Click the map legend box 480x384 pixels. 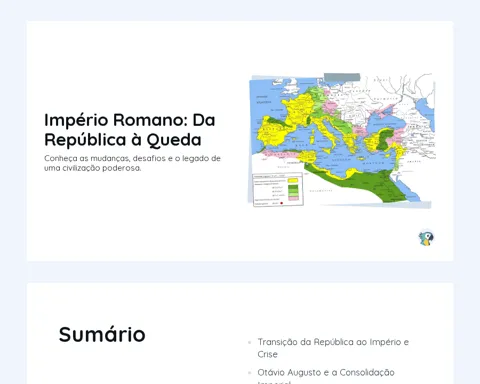278,189
